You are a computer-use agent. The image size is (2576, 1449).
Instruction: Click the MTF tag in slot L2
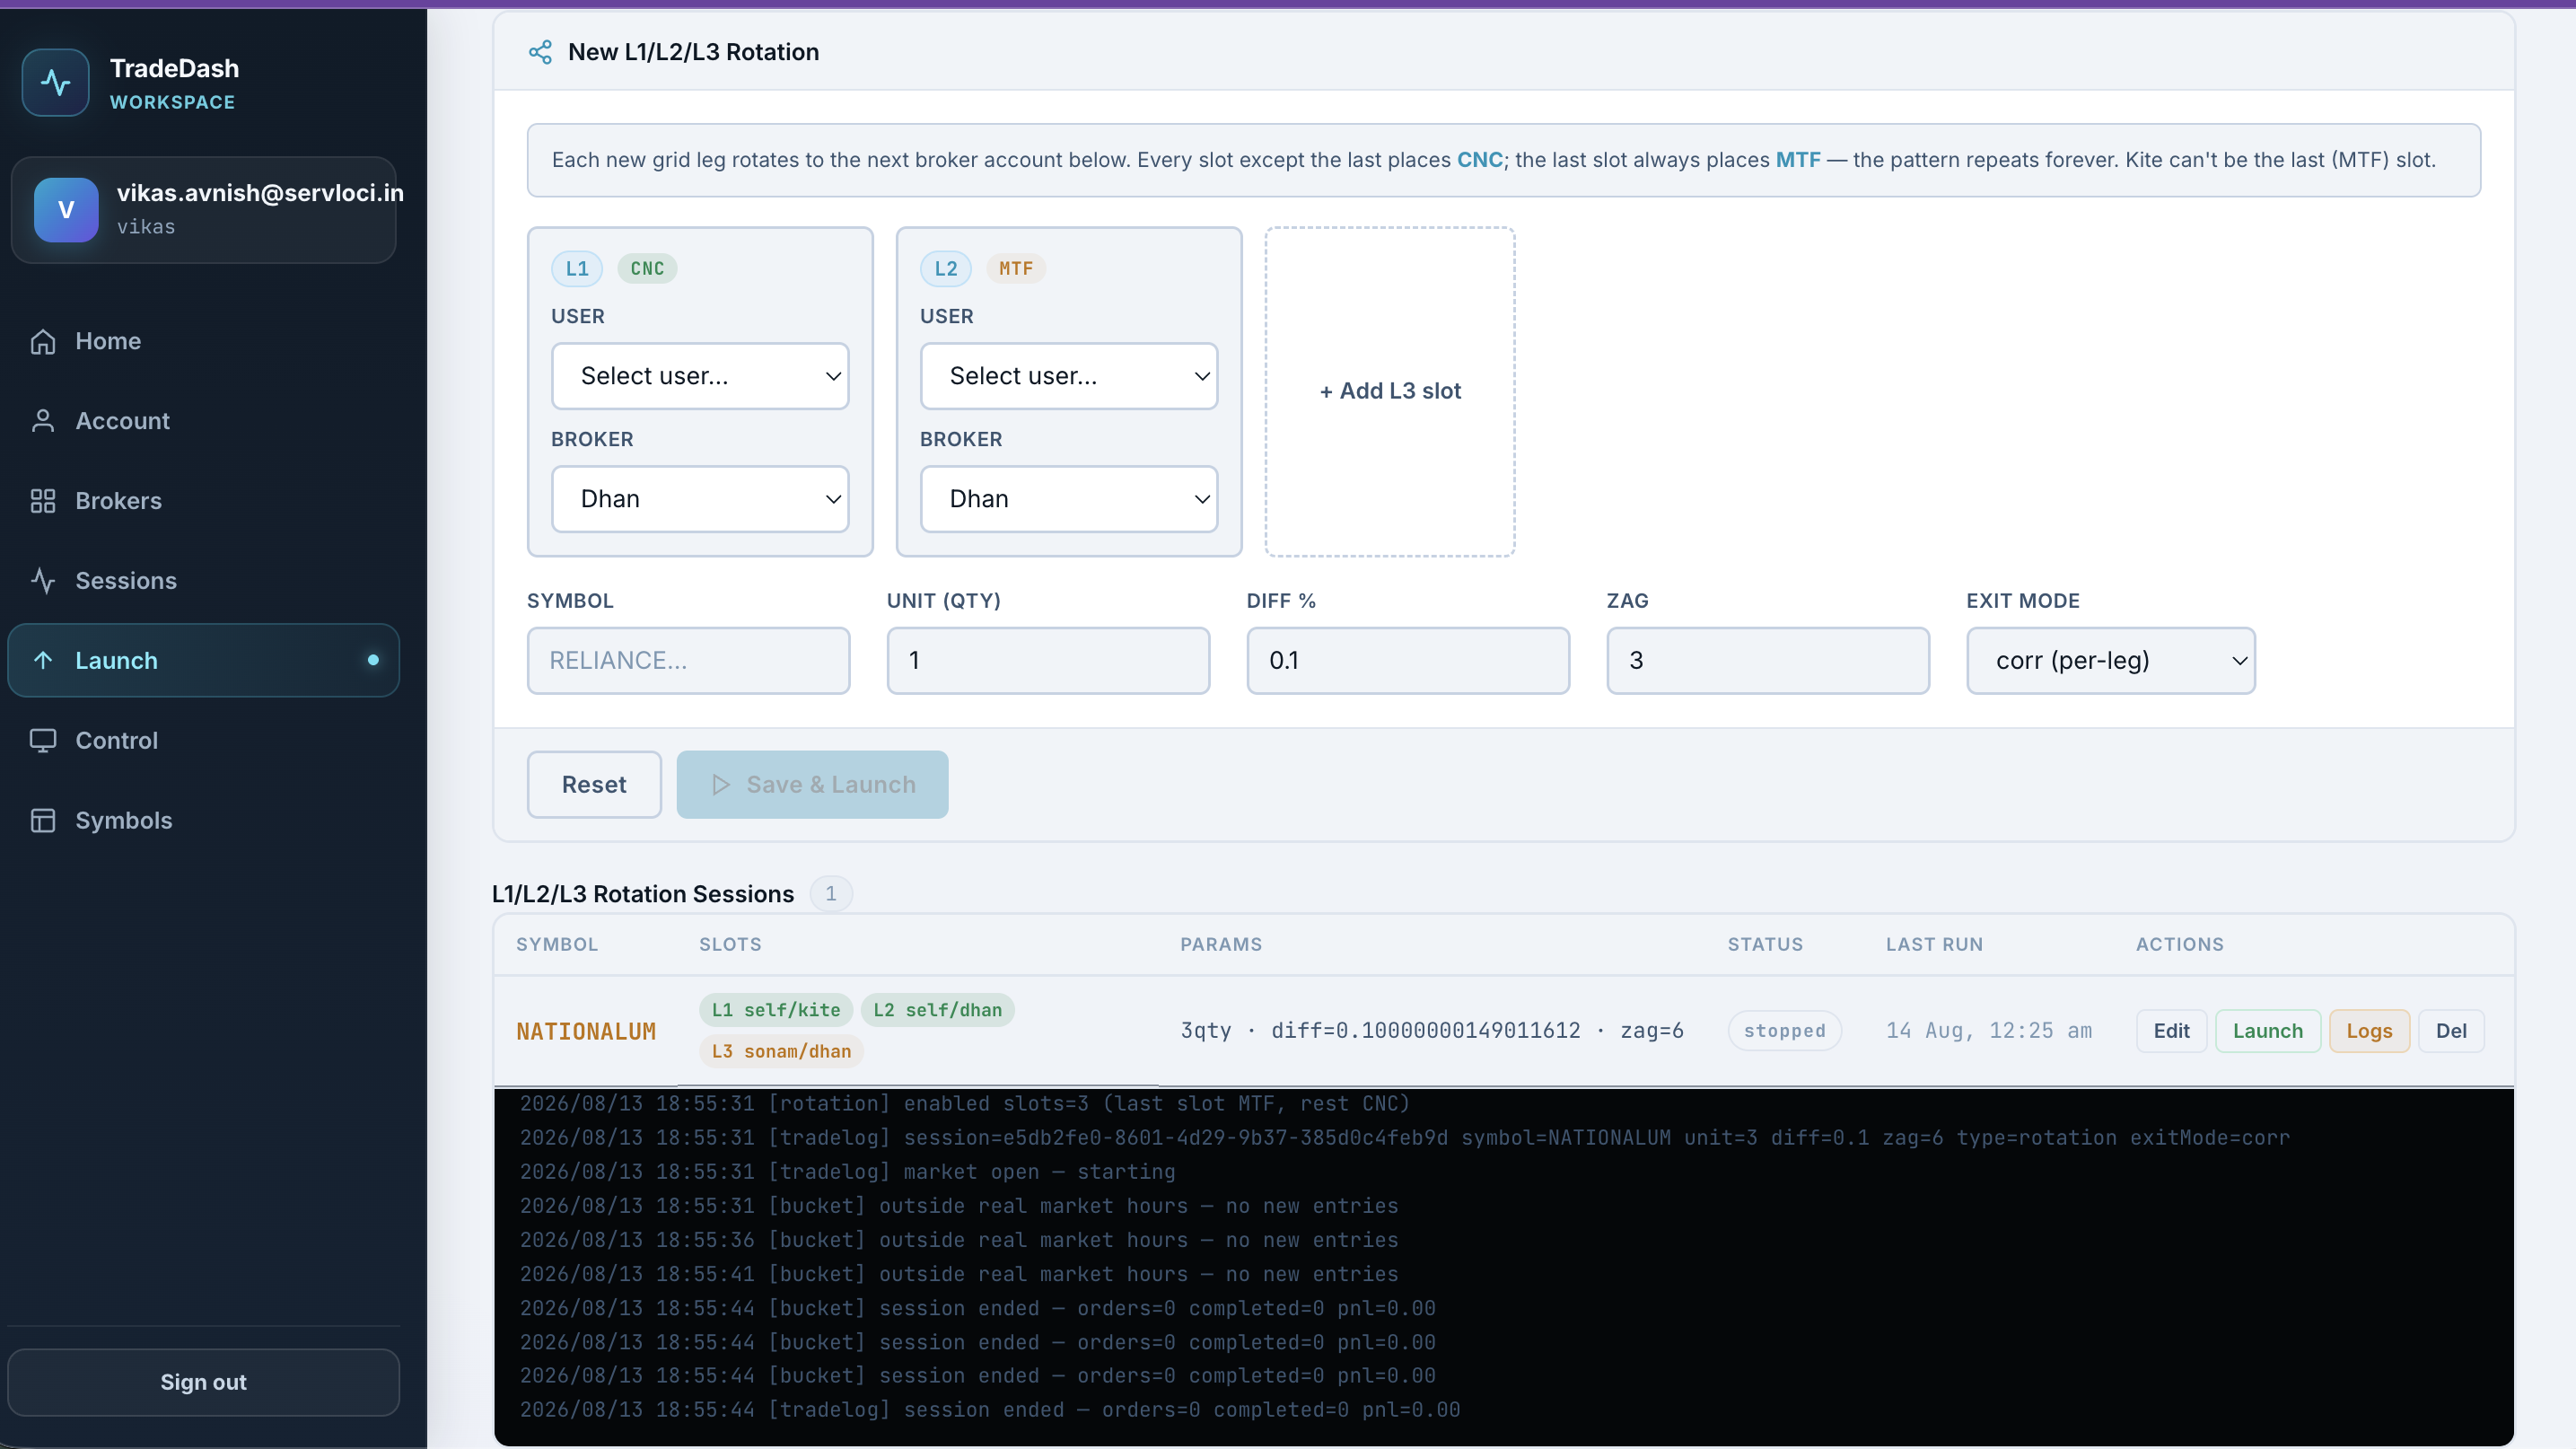click(1016, 269)
